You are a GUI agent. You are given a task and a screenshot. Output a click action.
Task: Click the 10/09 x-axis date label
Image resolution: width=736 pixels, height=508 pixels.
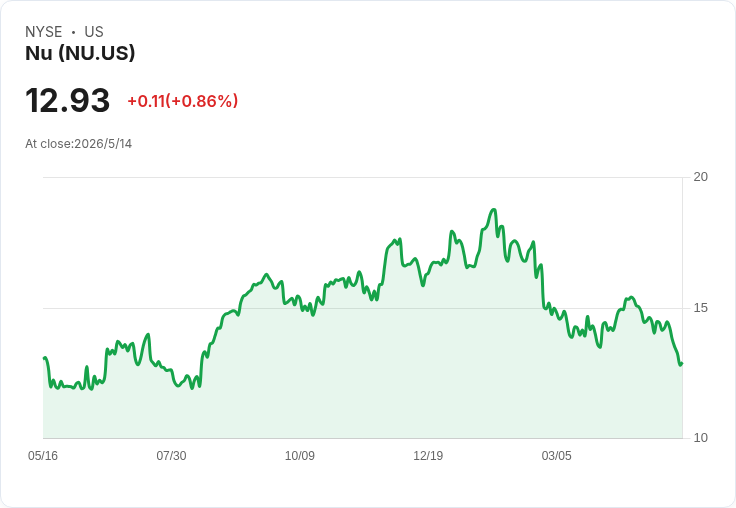point(299,455)
